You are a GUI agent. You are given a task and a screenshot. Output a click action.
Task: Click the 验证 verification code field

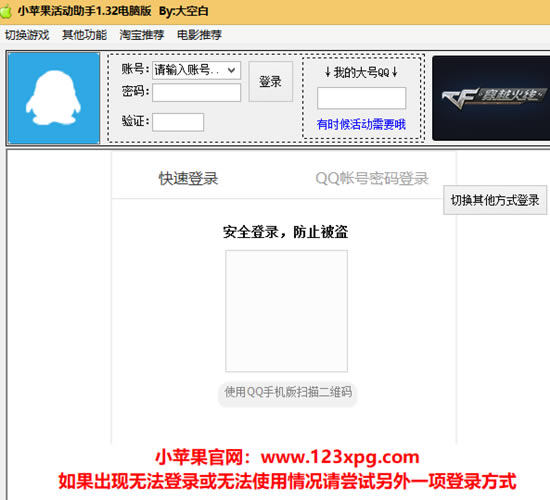tap(178, 122)
